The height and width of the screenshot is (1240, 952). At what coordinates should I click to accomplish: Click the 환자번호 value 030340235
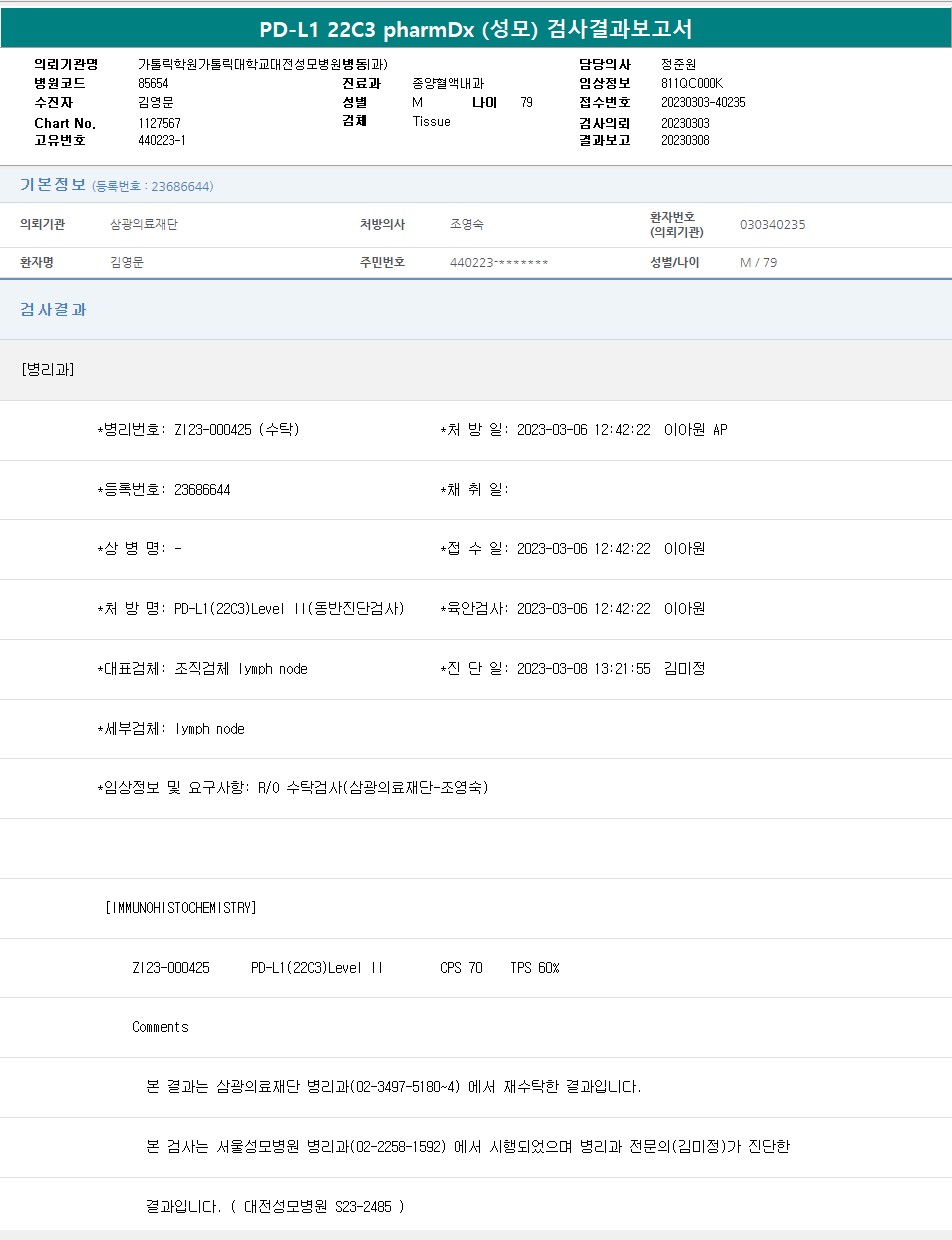pyautogui.click(x=772, y=225)
